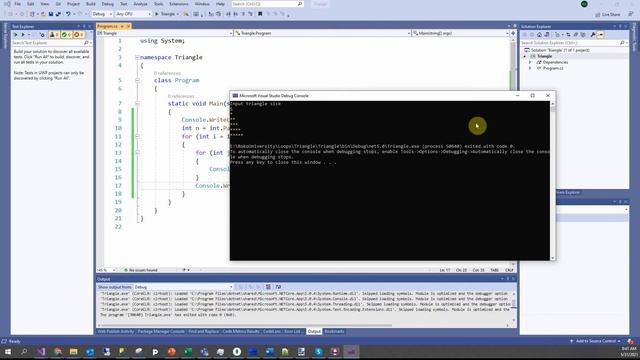Click the Save All icon
Image resolution: width=640 pixels, height=360 pixels.
[x=58, y=14]
